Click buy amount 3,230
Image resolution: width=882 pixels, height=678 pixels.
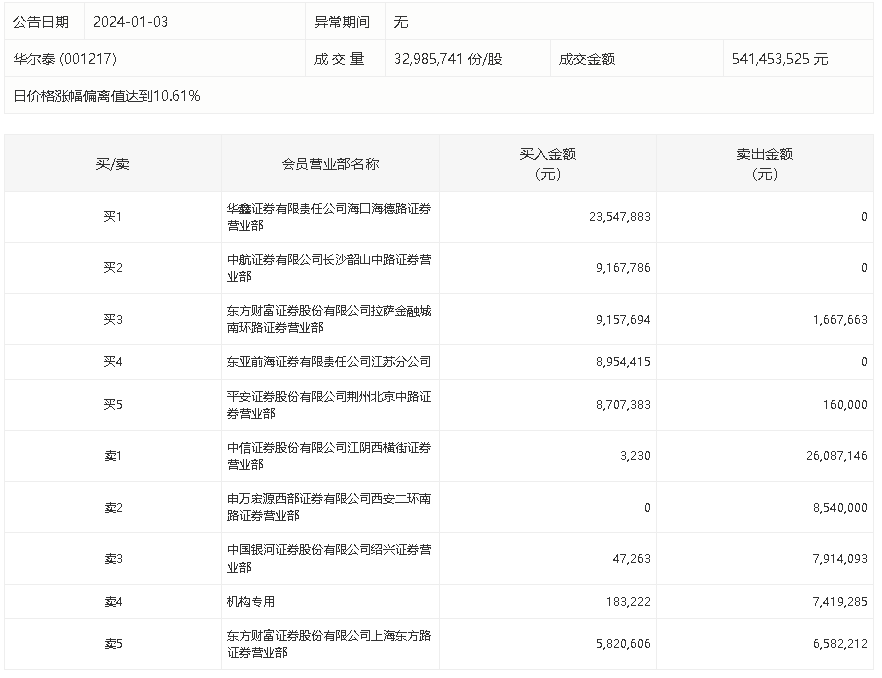pyautogui.click(x=636, y=456)
